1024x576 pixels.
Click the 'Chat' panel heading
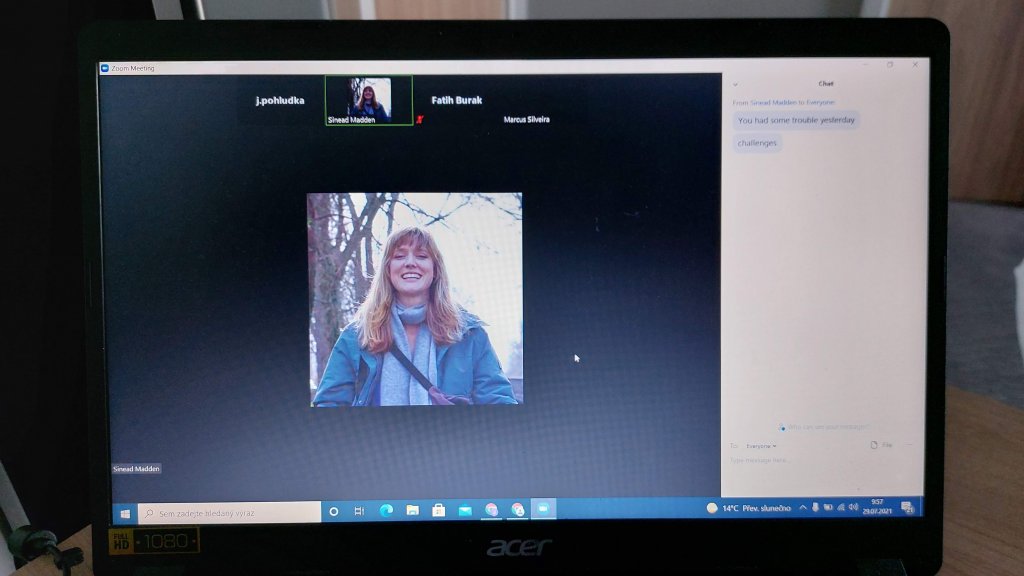click(x=826, y=84)
